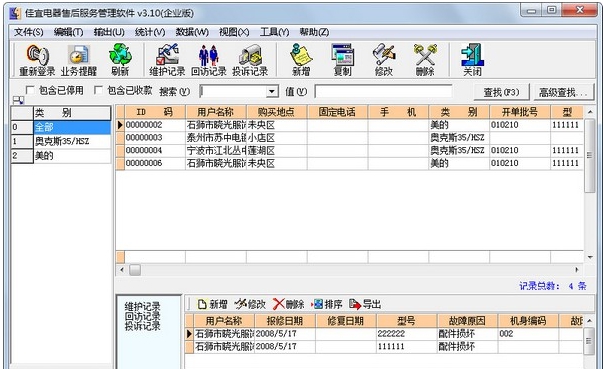The width and height of the screenshot is (603, 369).
Task: Open 业务提醒 business reminder icon
Action: [79, 60]
